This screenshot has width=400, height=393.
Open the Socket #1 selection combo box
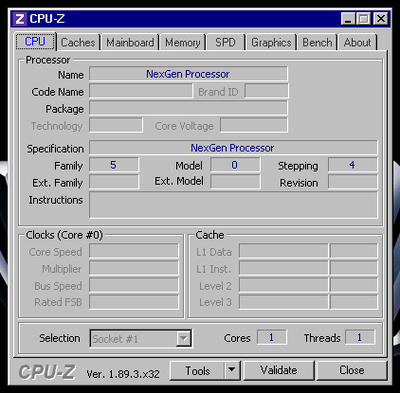point(141,339)
